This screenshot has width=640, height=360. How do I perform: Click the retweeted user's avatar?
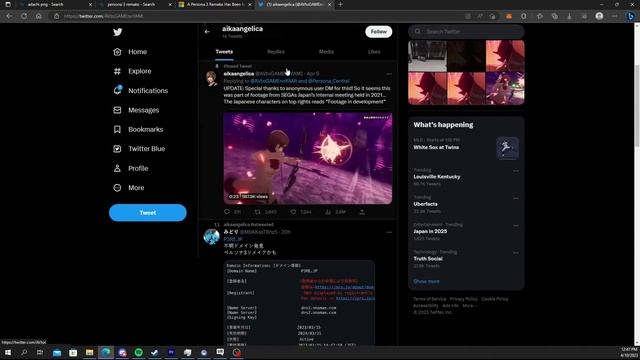pos(211,237)
